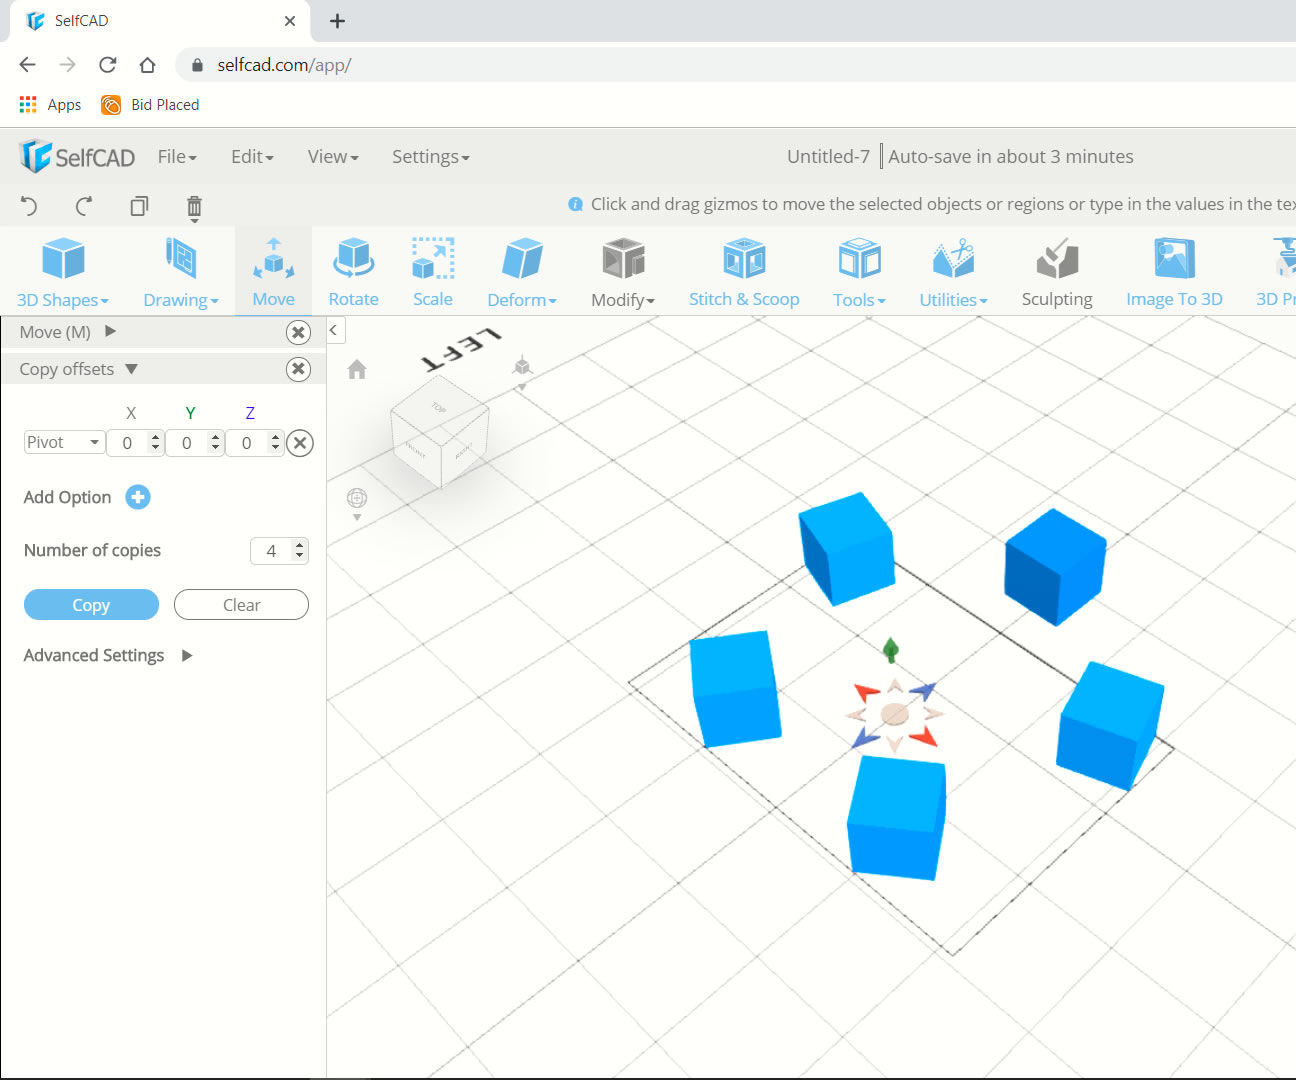The image size is (1296, 1080).
Task: Open the Image To 3D tool
Action: [1174, 272]
